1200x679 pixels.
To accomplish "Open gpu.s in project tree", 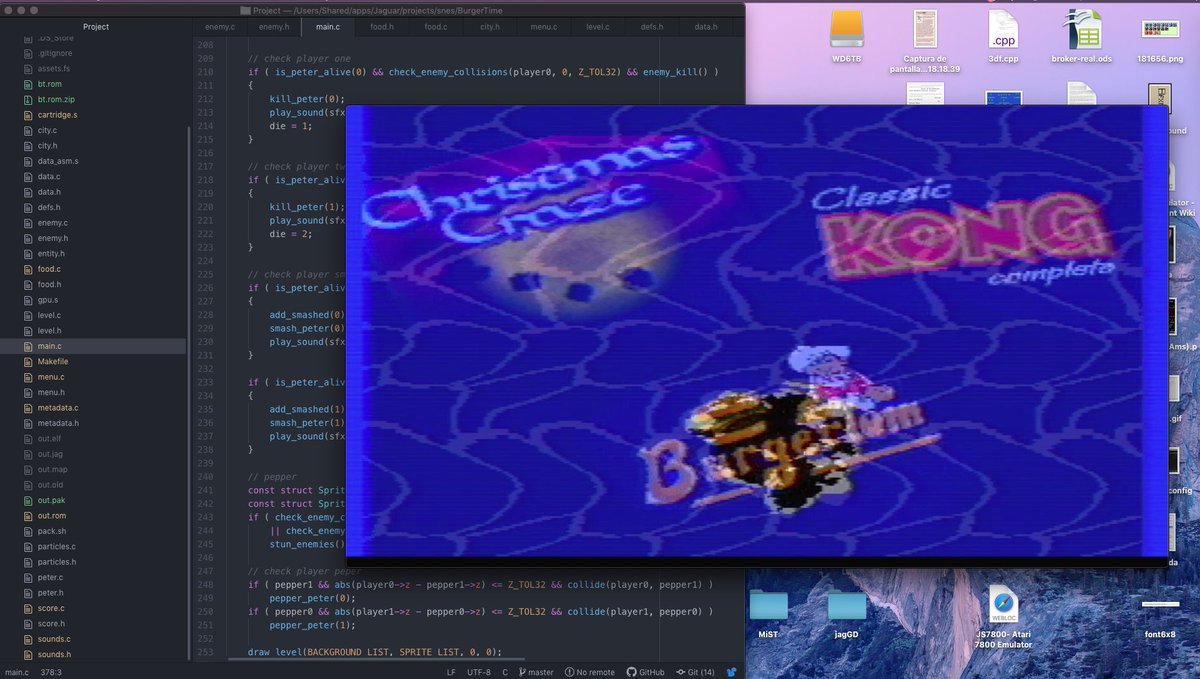I will (47, 300).
